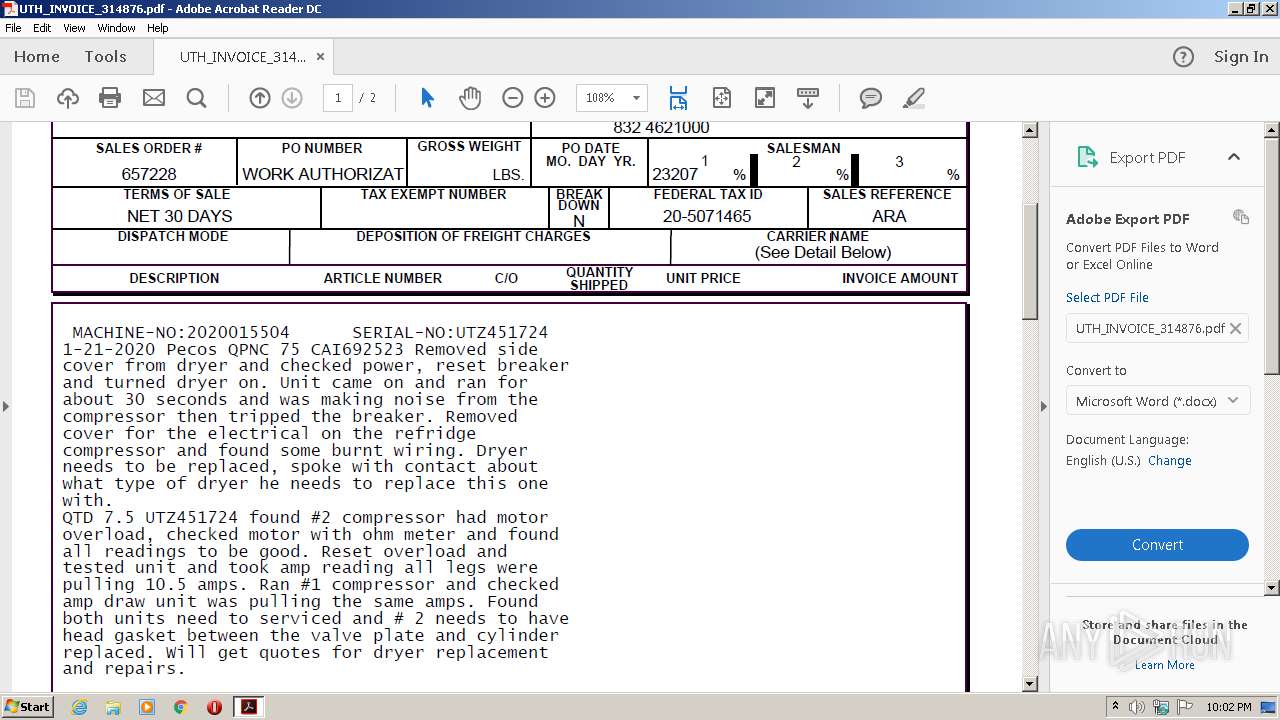
Task: Expand the left navigation pane arrow
Action: click(x=6, y=406)
